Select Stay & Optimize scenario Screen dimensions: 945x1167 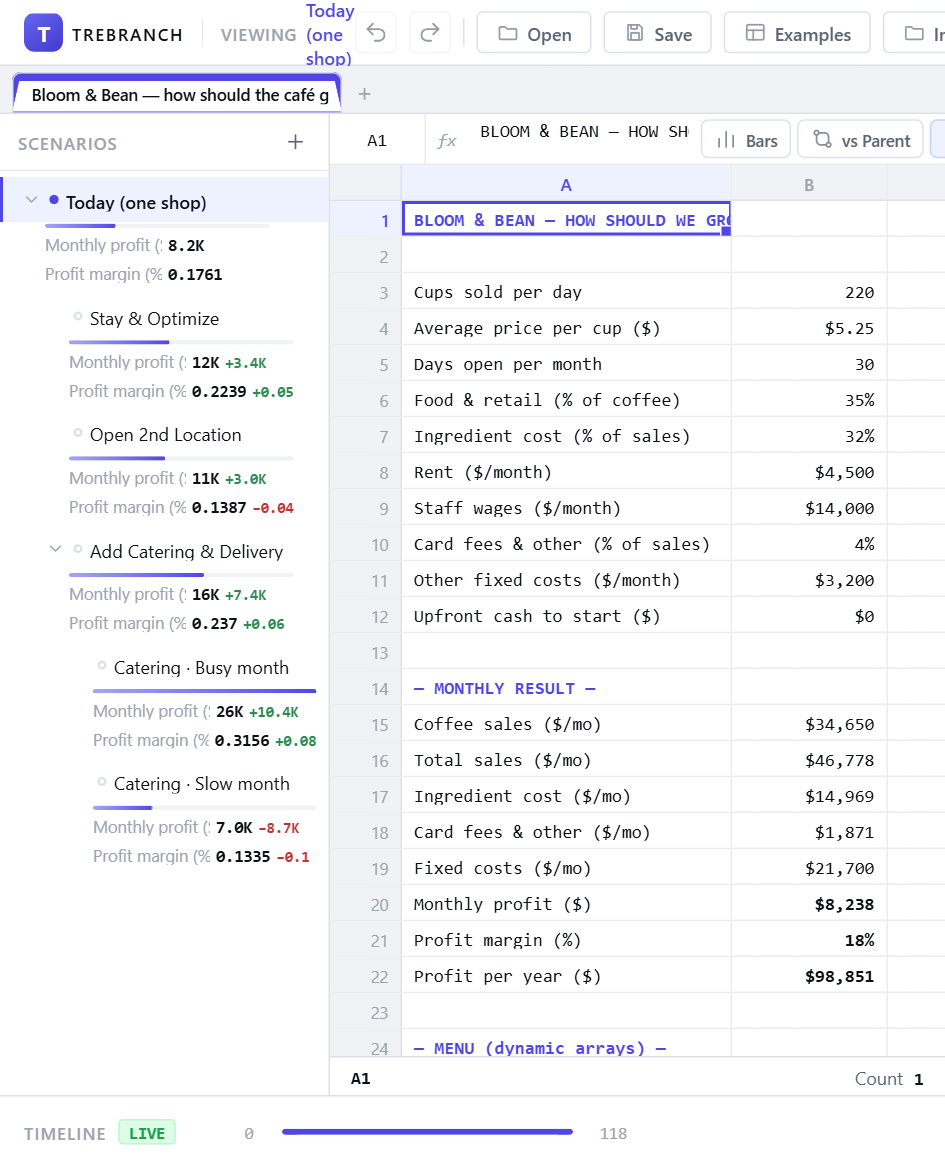click(x=155, y=319)
